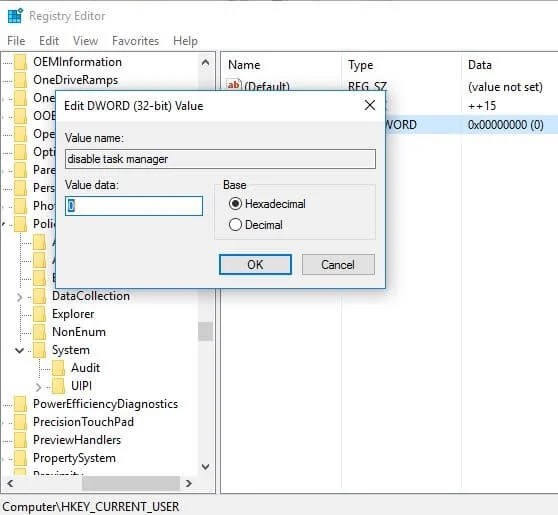Click the tree vertical scrollbar thumb

click(205, 332)
